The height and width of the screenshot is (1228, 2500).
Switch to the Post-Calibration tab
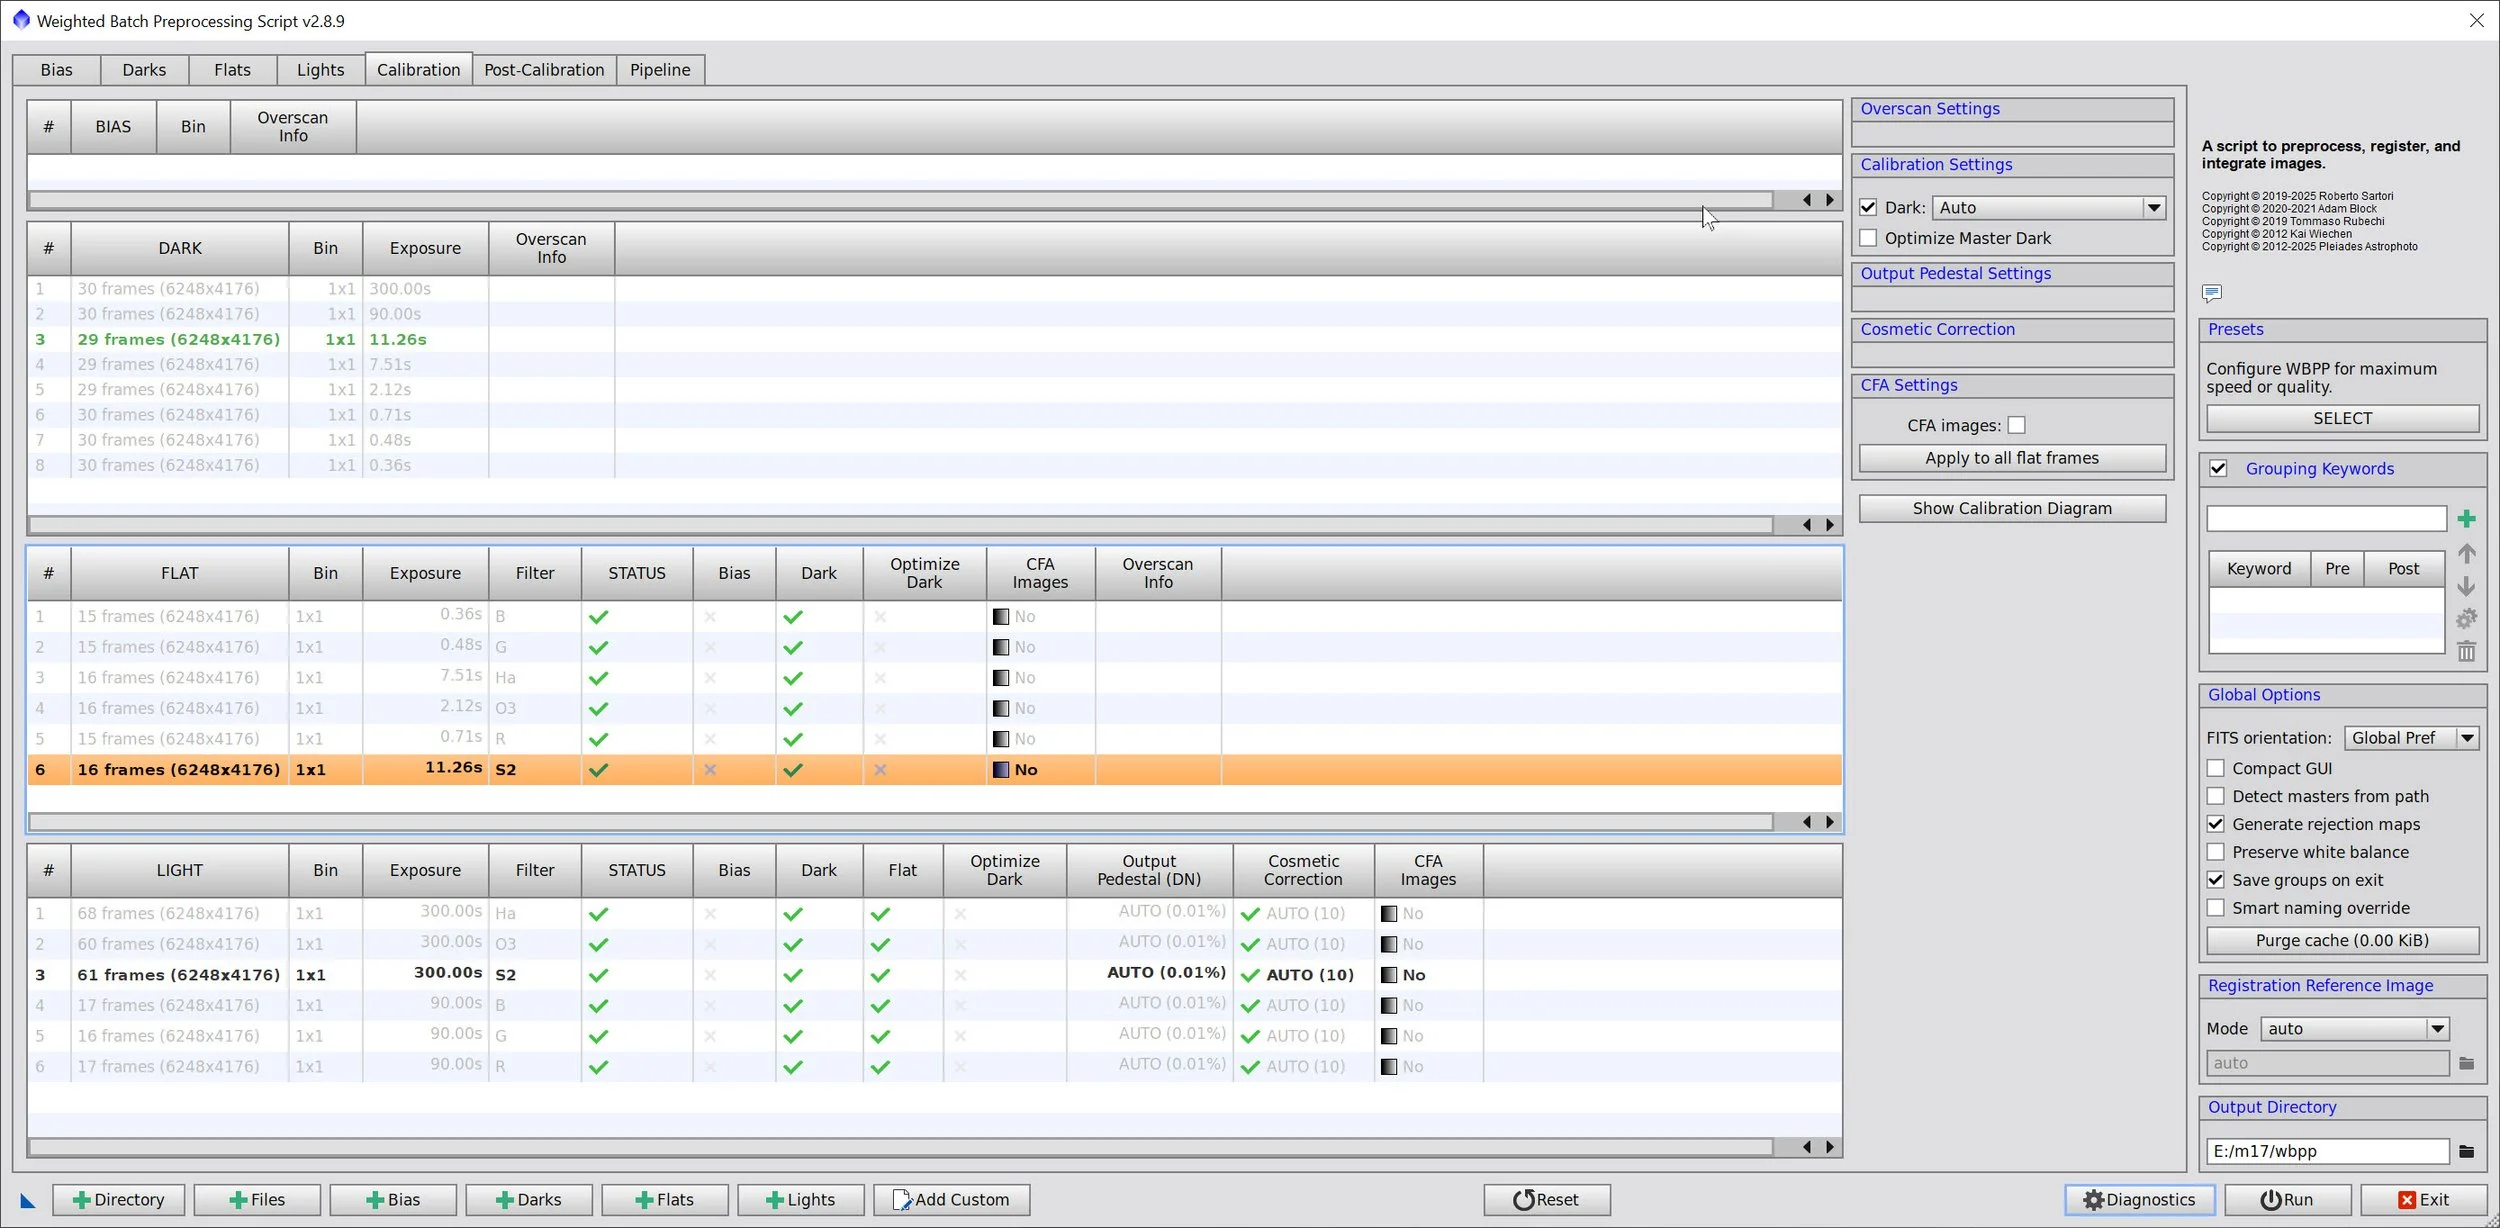pos(544,70)
